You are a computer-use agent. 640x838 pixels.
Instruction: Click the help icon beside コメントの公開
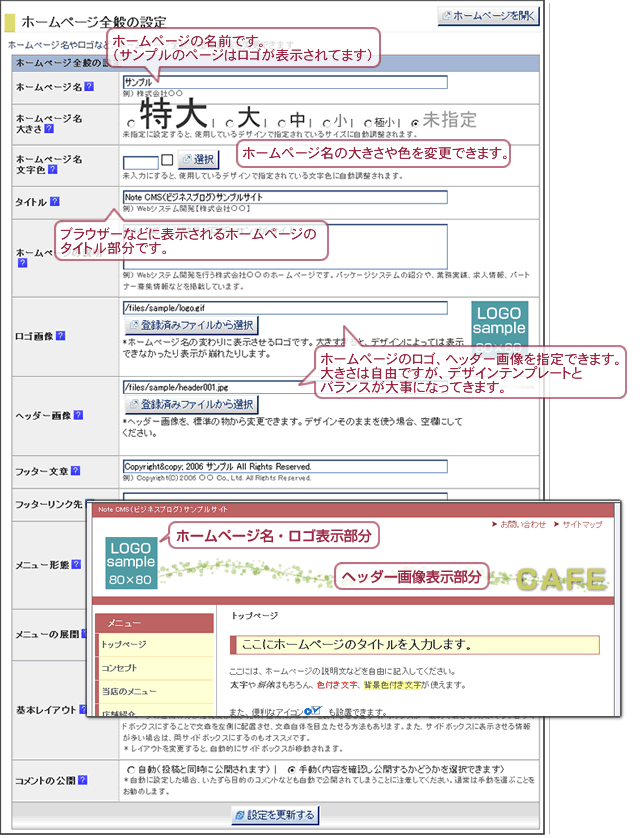coord(82,780)
